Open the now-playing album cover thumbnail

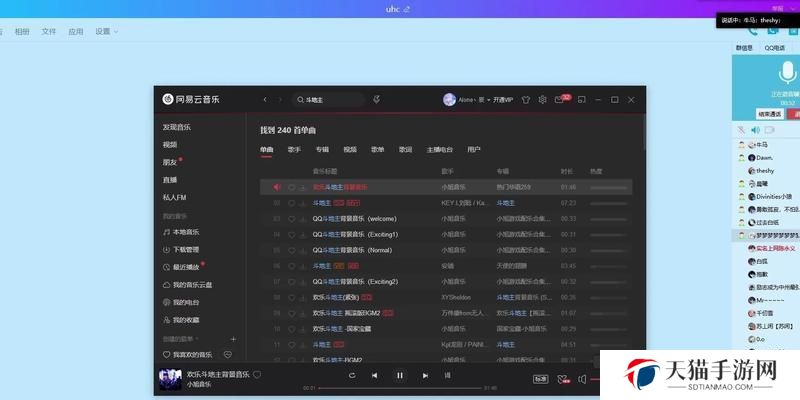coord(170,380)
